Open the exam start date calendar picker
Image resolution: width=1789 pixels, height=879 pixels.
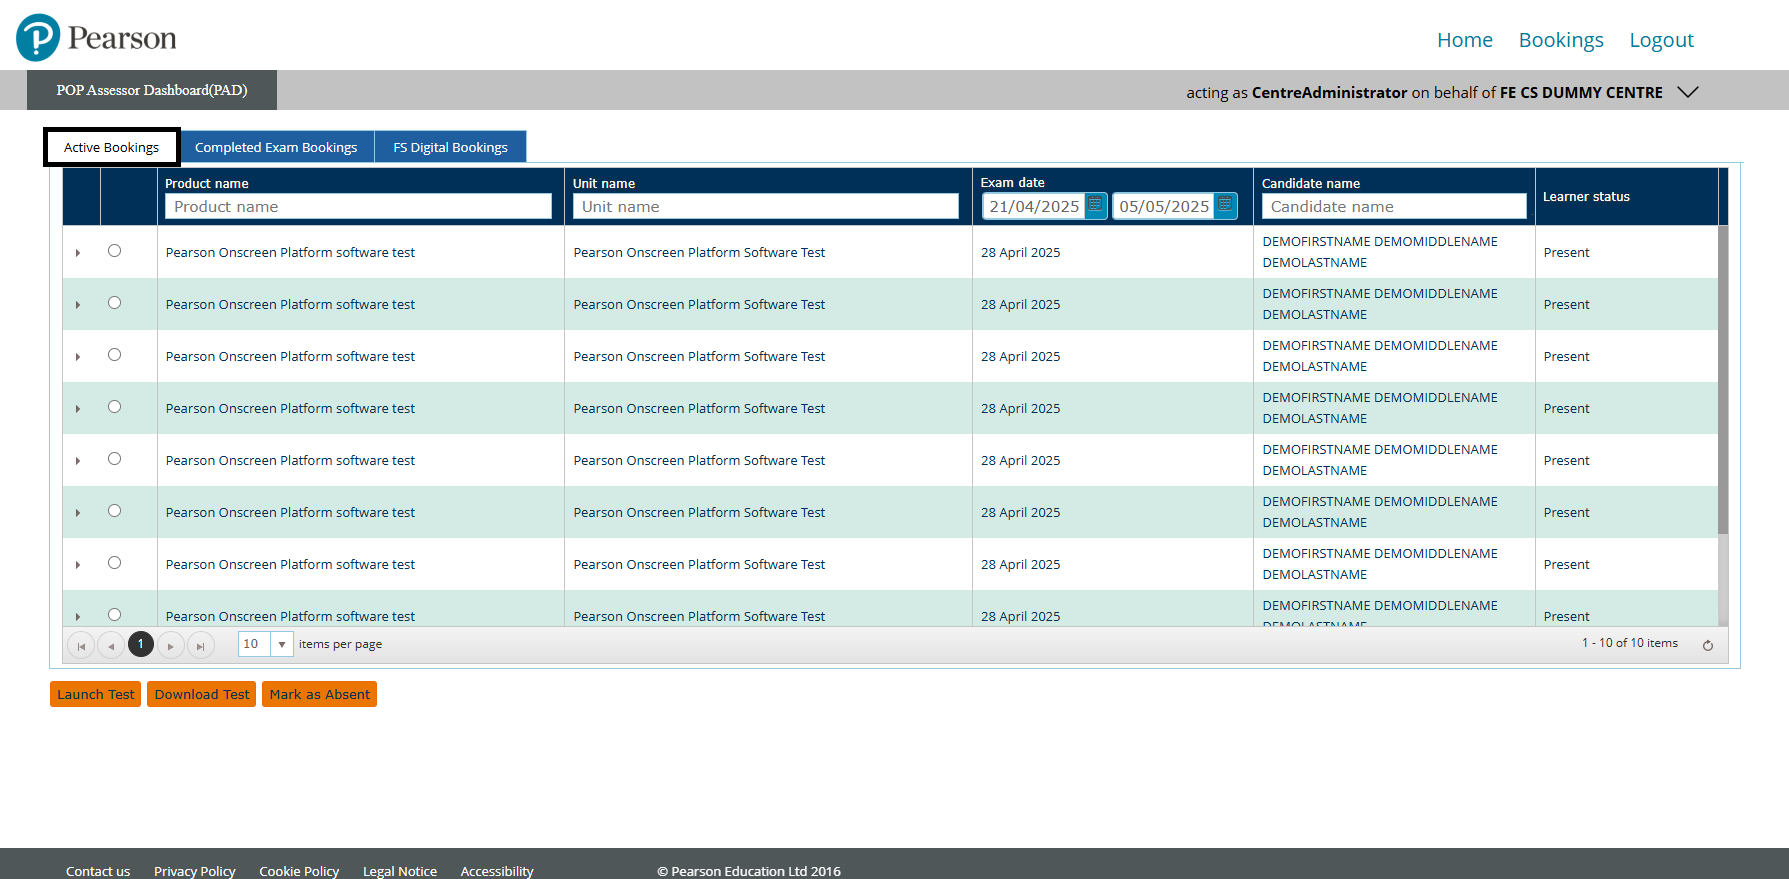[1095, 206]
